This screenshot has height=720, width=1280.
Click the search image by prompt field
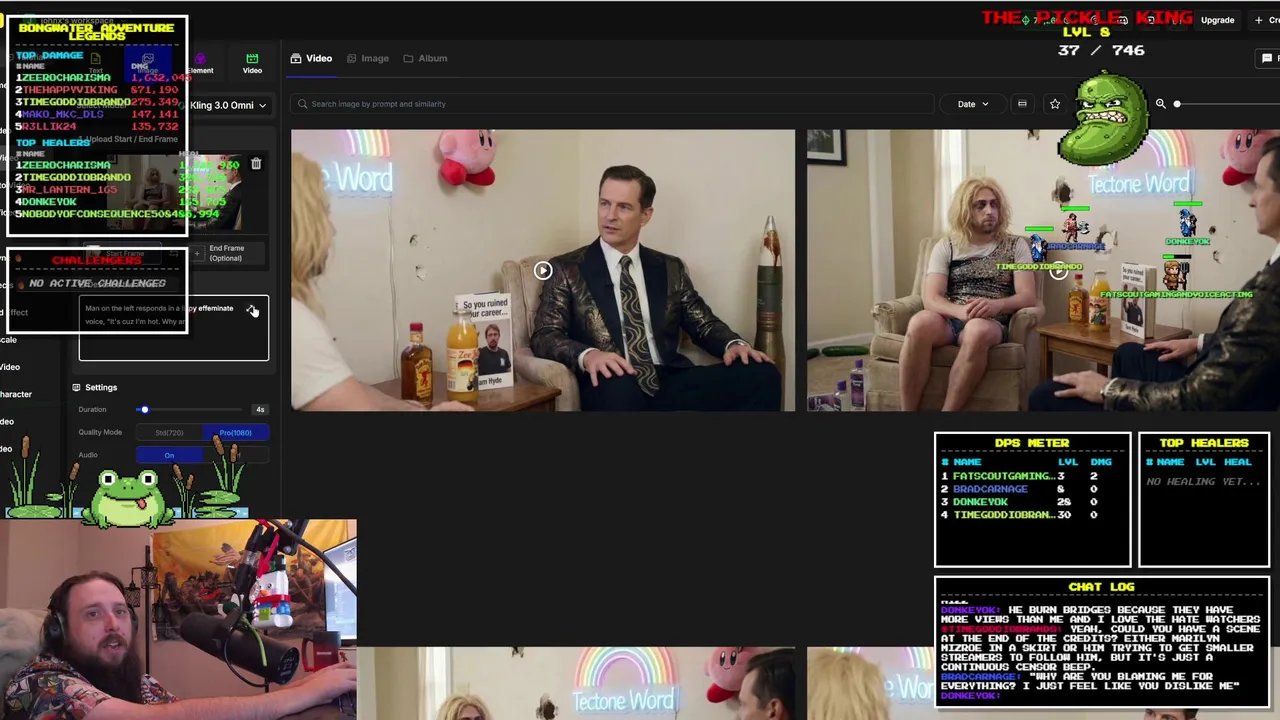tap(612, 104)
